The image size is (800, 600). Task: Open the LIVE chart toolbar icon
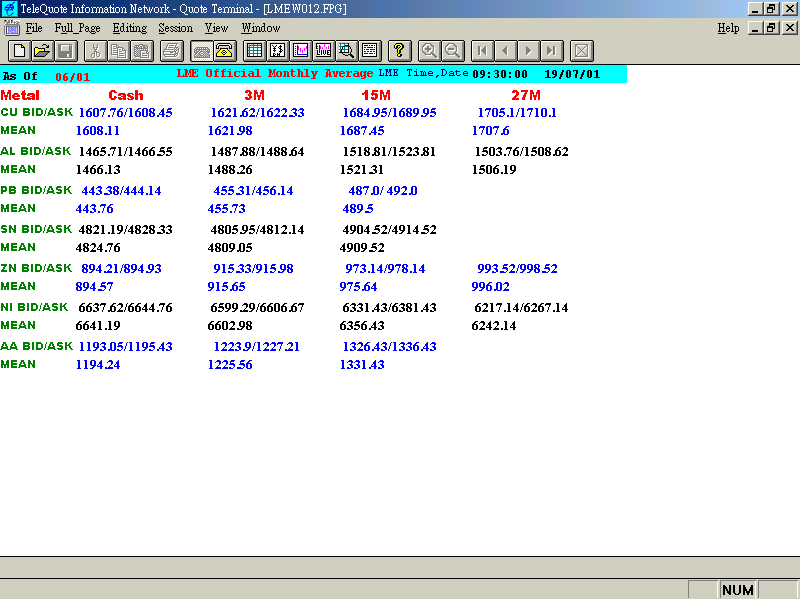324,51
